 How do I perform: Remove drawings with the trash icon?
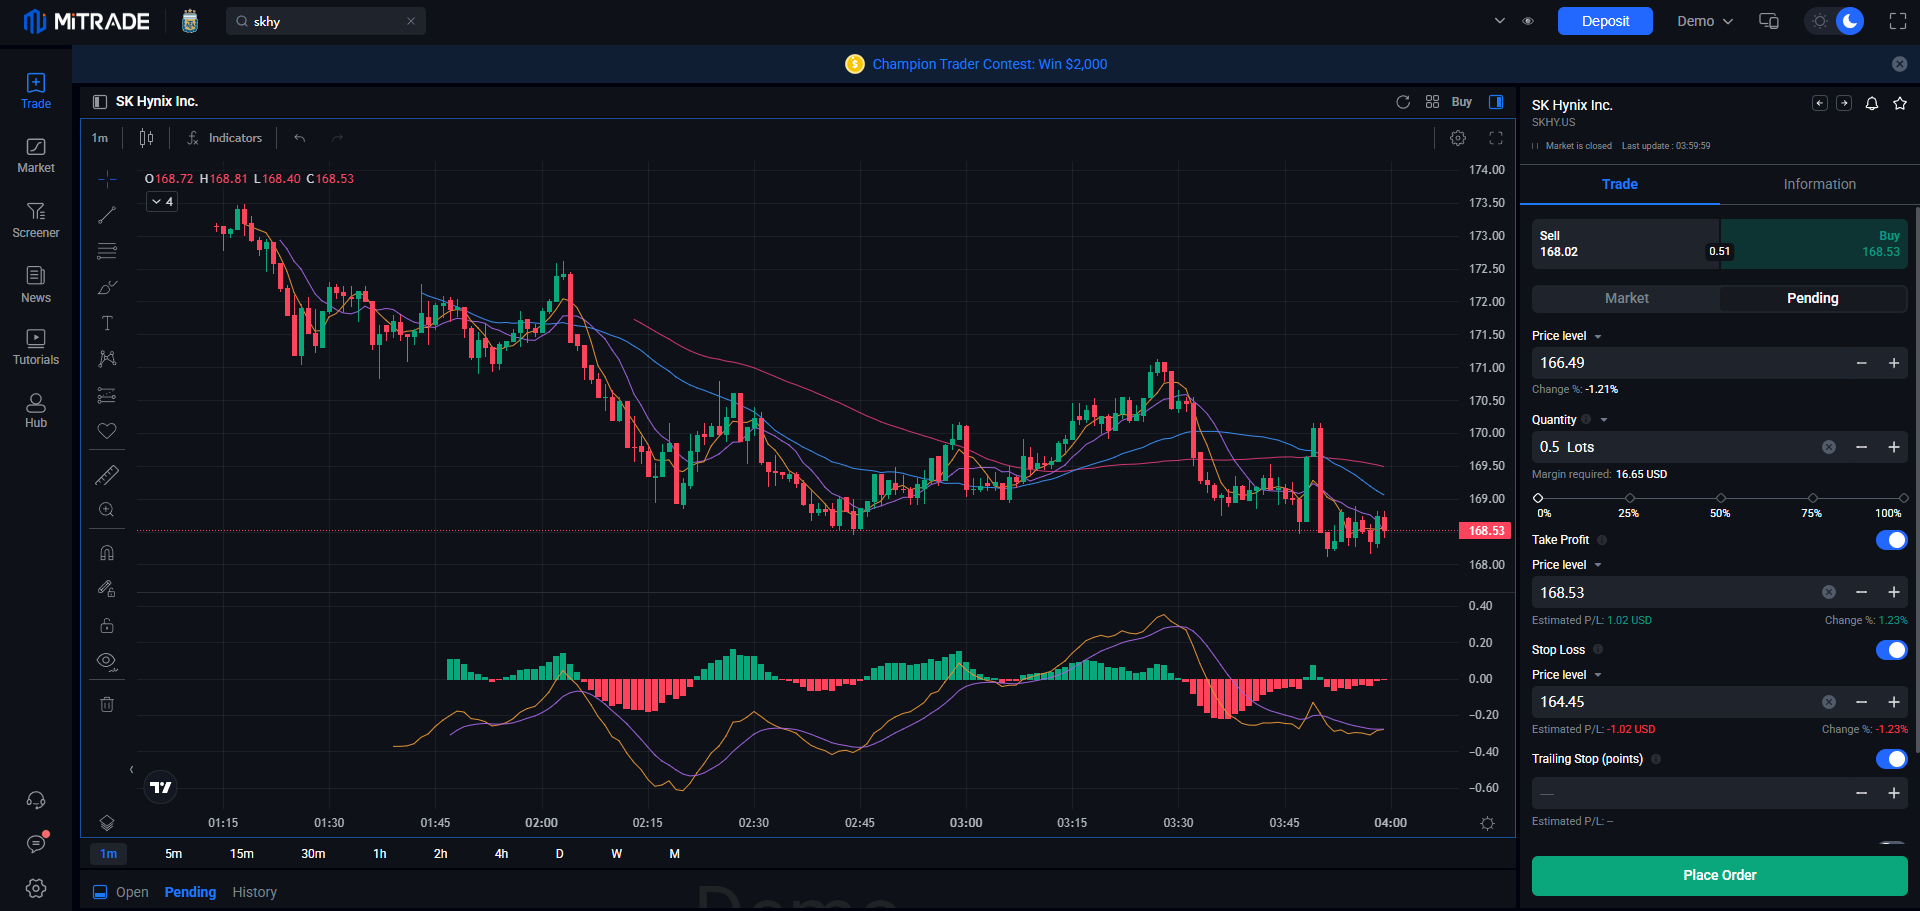[107, 704]
